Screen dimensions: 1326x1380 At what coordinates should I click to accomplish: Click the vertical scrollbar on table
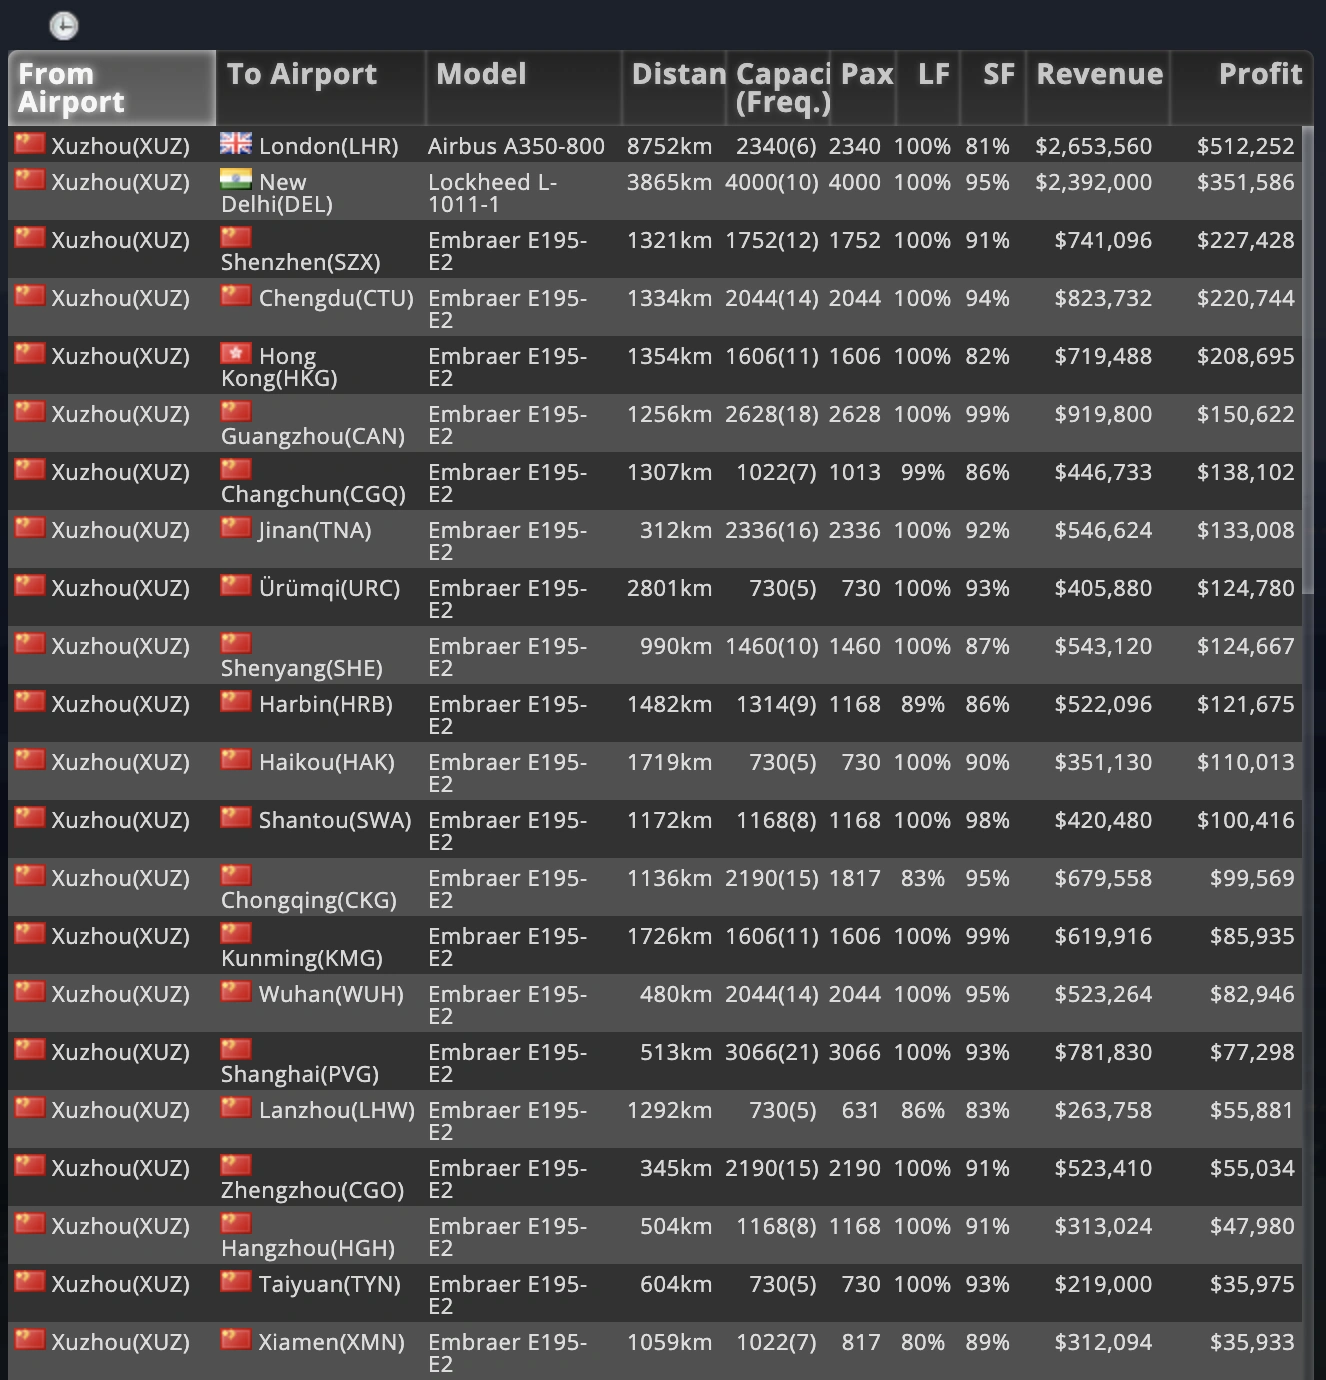point(1308,360)
